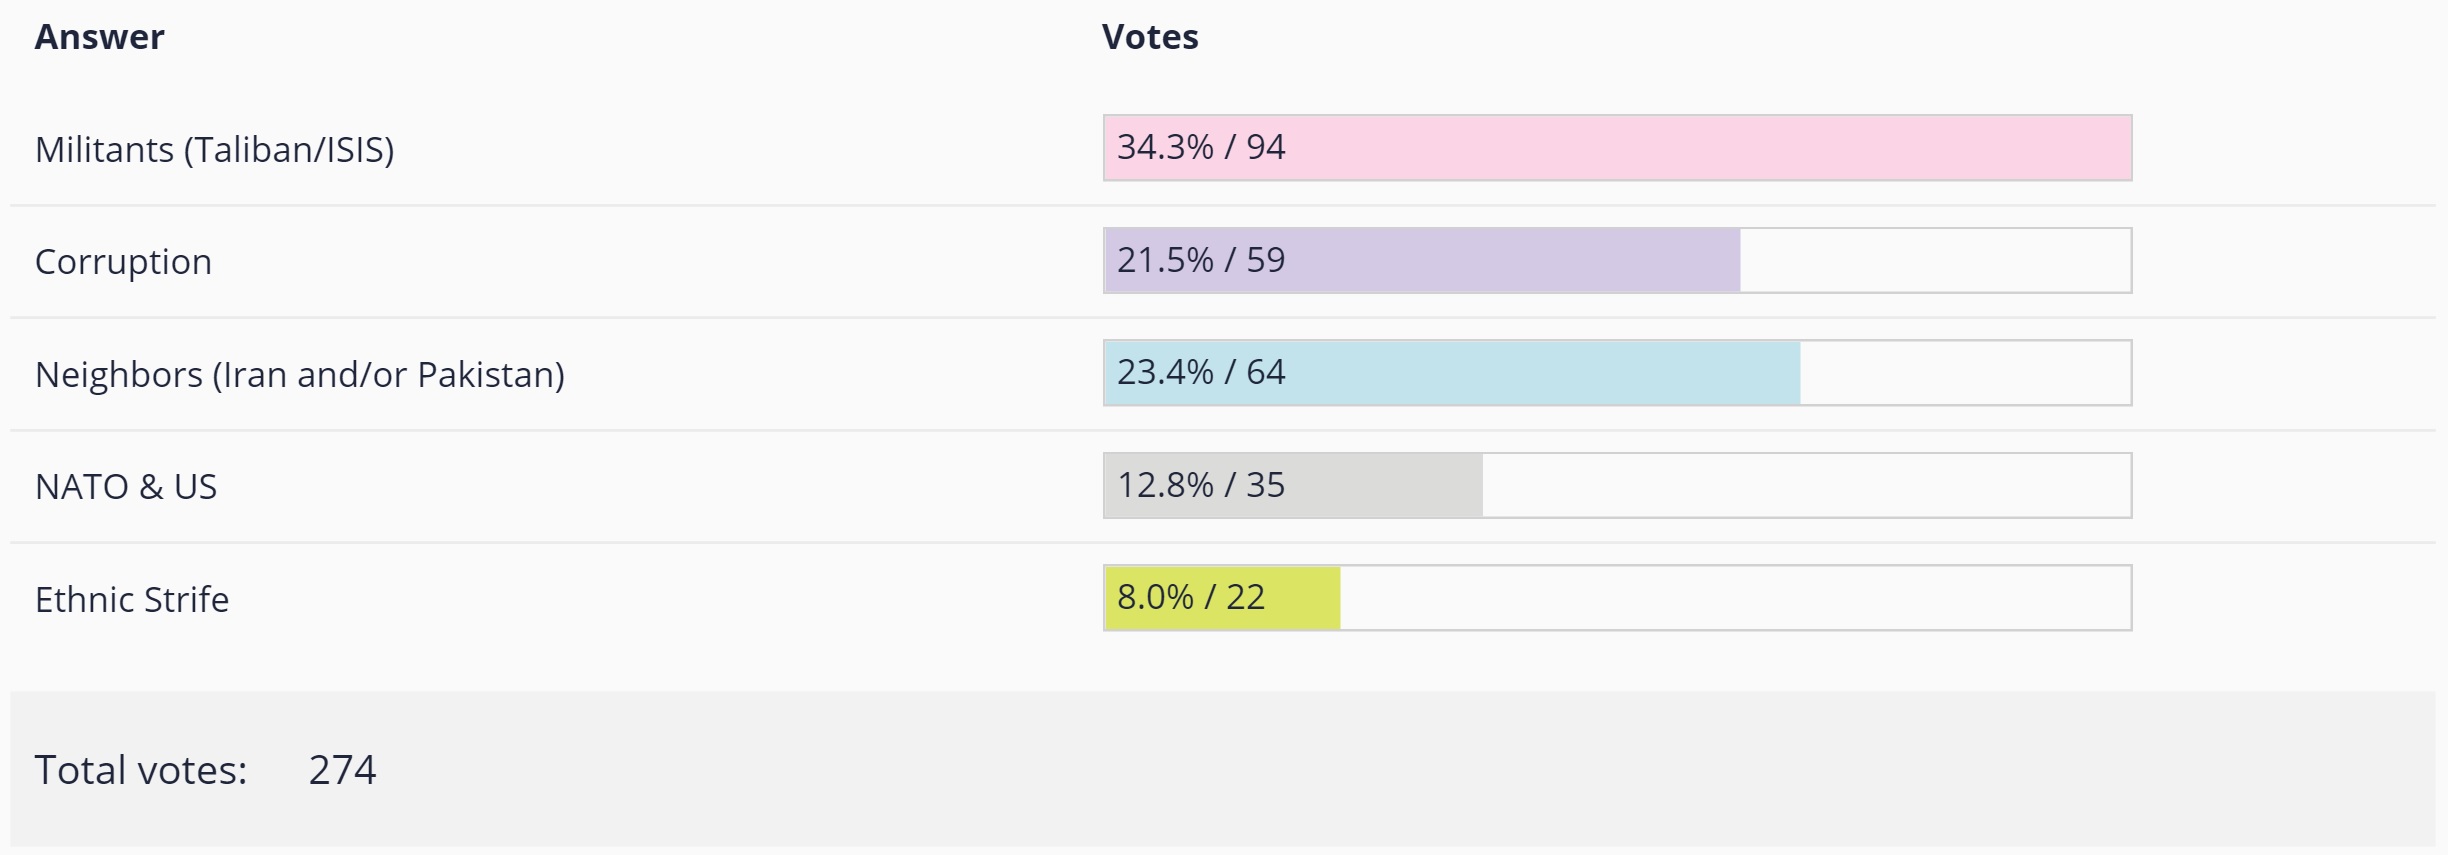This screenshot has height=855, width=2448.
Task: Click the 12.8% / 35 vote text
Action: [x=1200, y=485]
